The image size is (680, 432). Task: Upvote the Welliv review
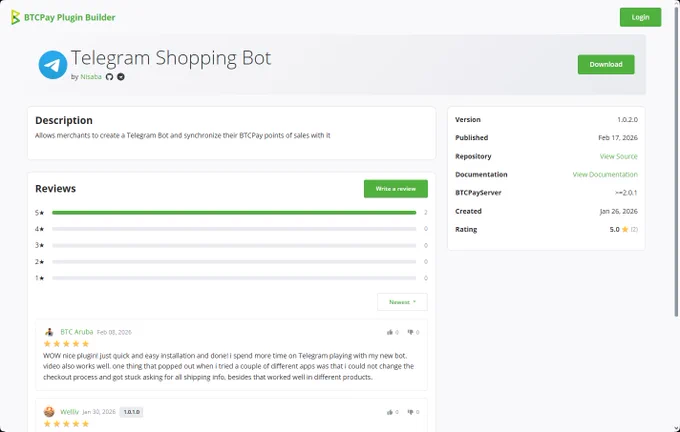(x=392, y=412)
